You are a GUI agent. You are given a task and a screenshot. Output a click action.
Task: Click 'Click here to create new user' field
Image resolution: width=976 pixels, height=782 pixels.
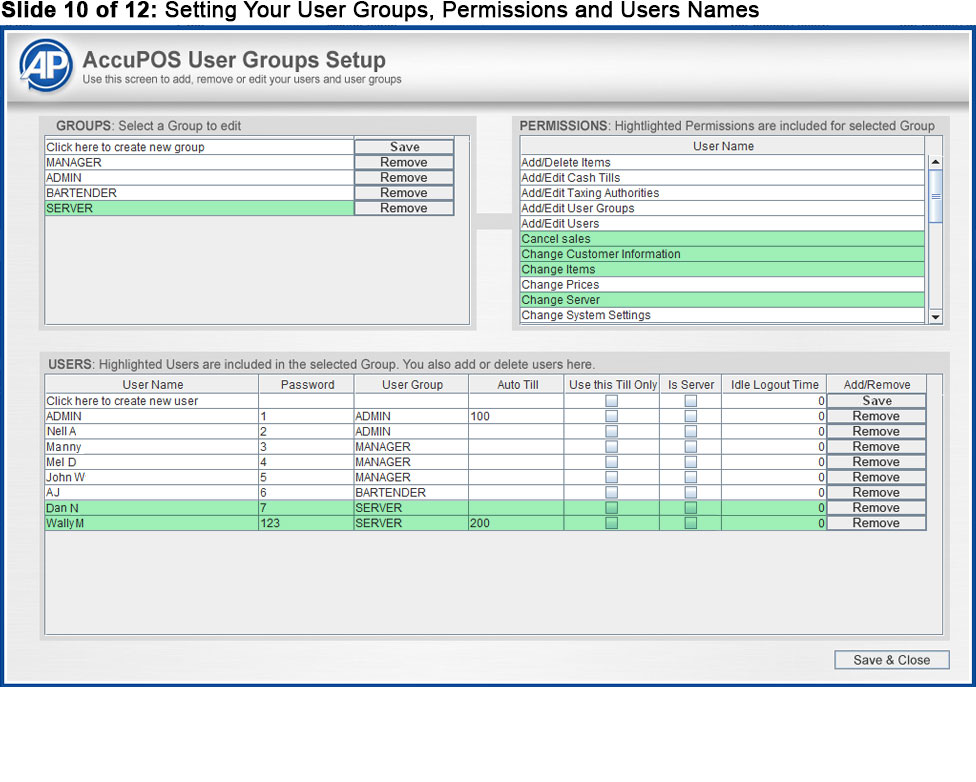pos(151,401)
